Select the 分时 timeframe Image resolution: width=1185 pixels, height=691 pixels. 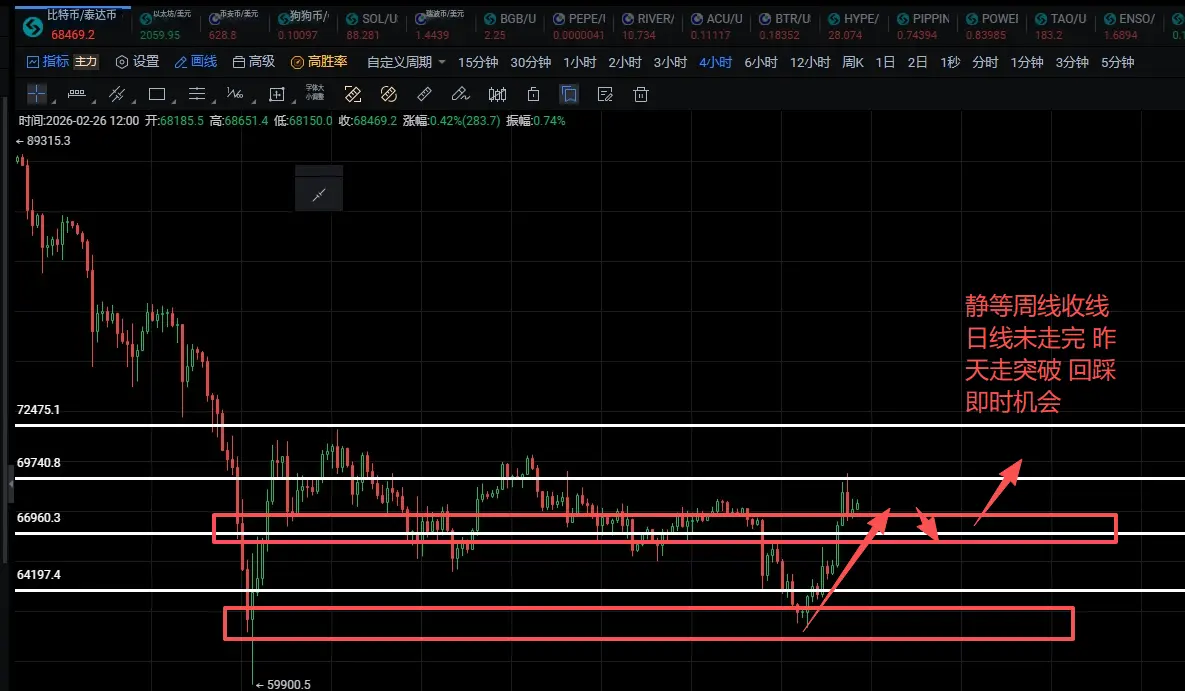(x=985, y=62)
